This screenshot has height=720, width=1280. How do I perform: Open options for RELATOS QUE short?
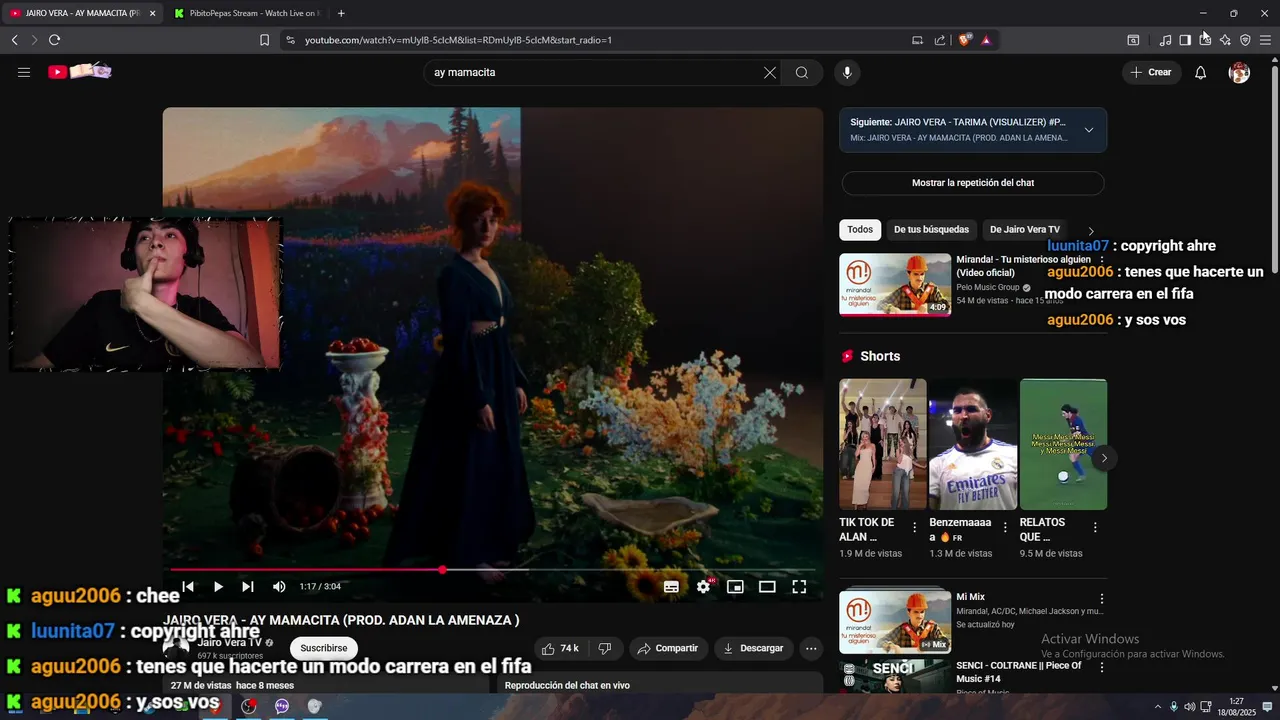tap(1095, 527)
